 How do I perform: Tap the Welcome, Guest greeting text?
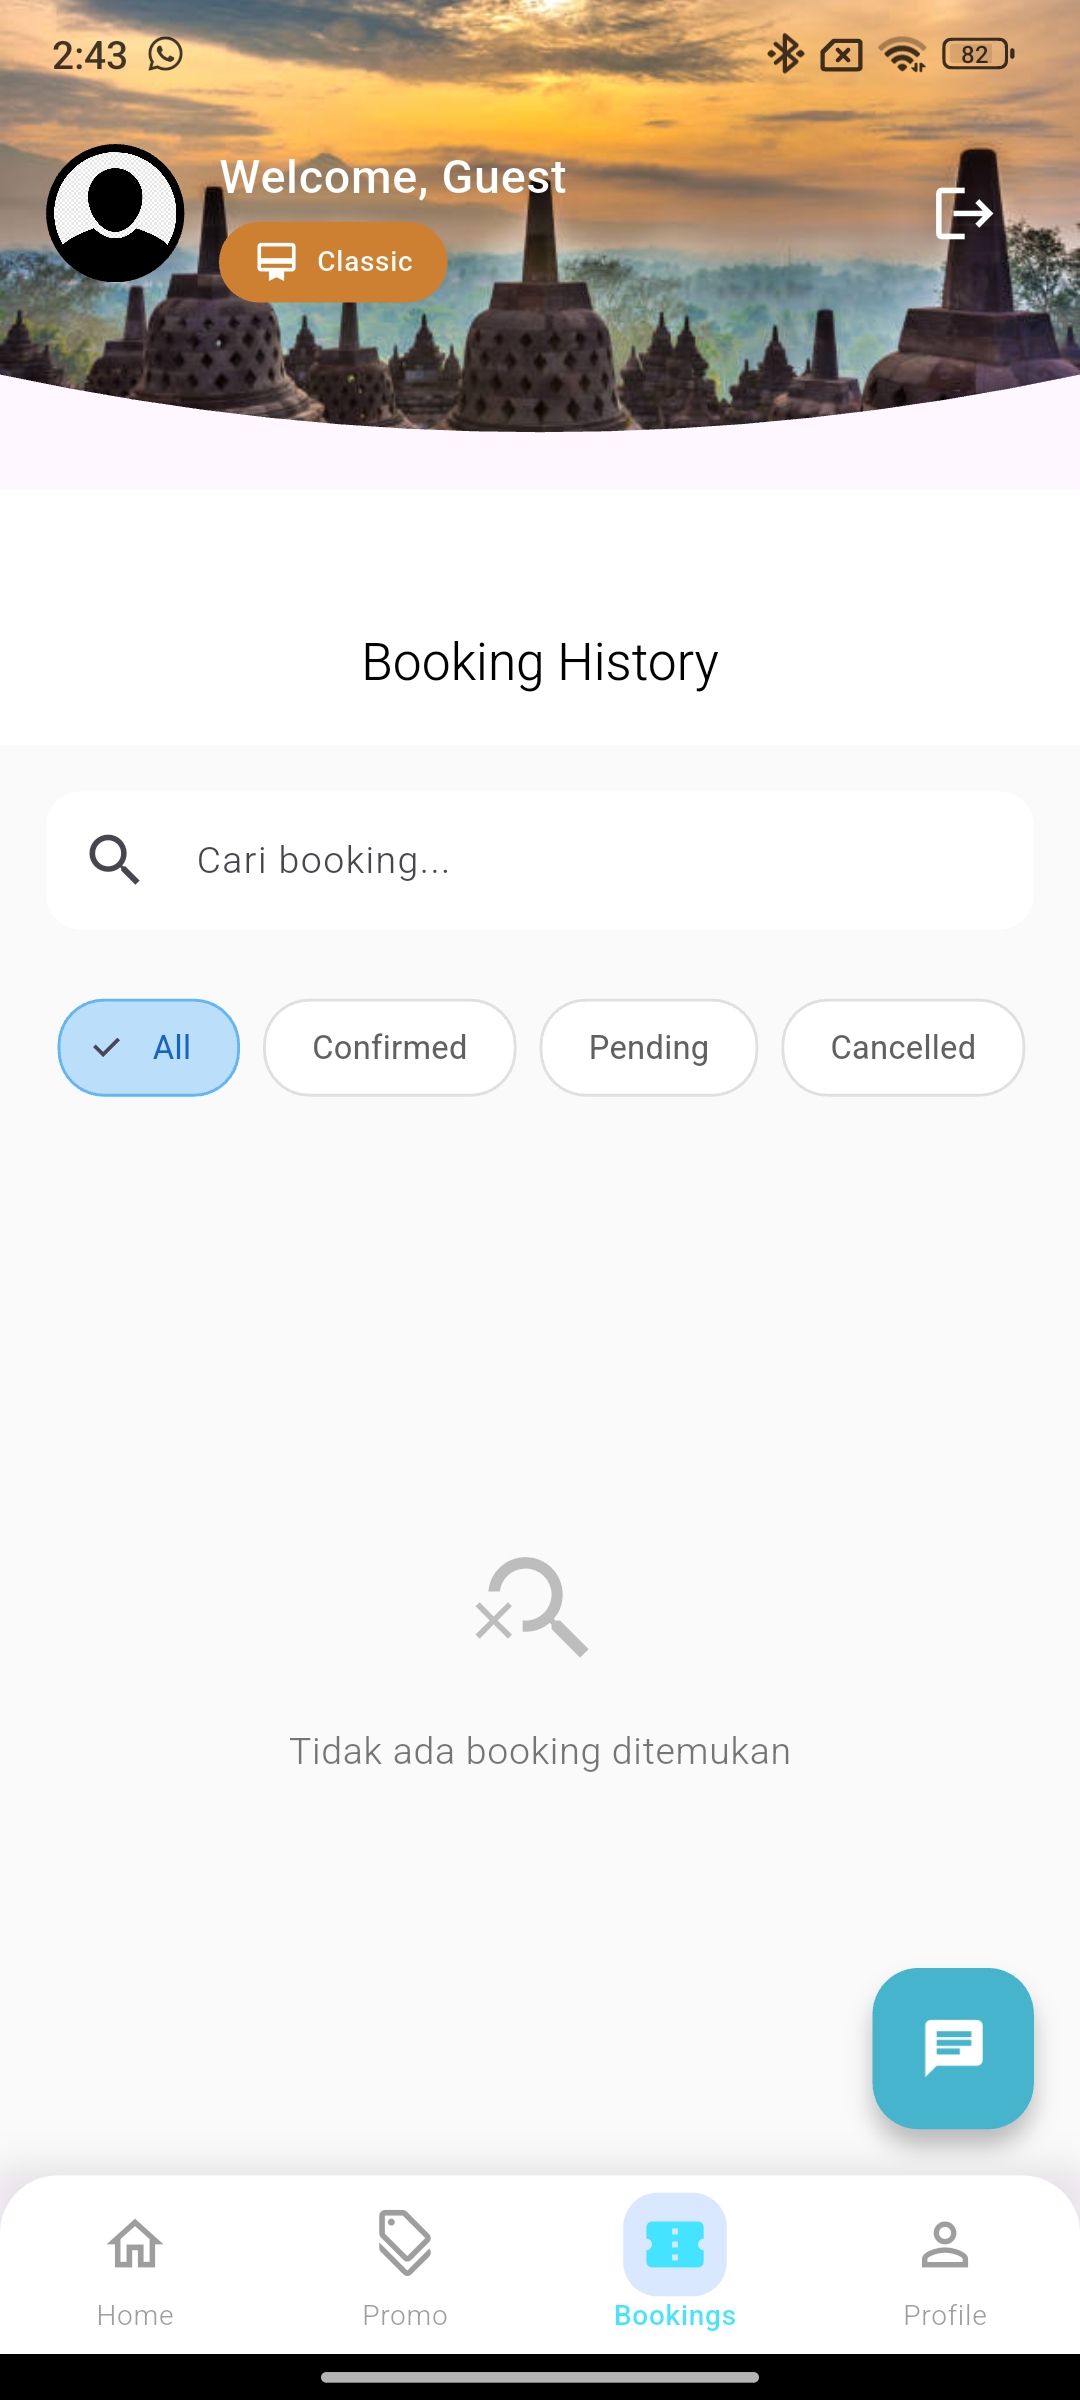coord(393,177)
